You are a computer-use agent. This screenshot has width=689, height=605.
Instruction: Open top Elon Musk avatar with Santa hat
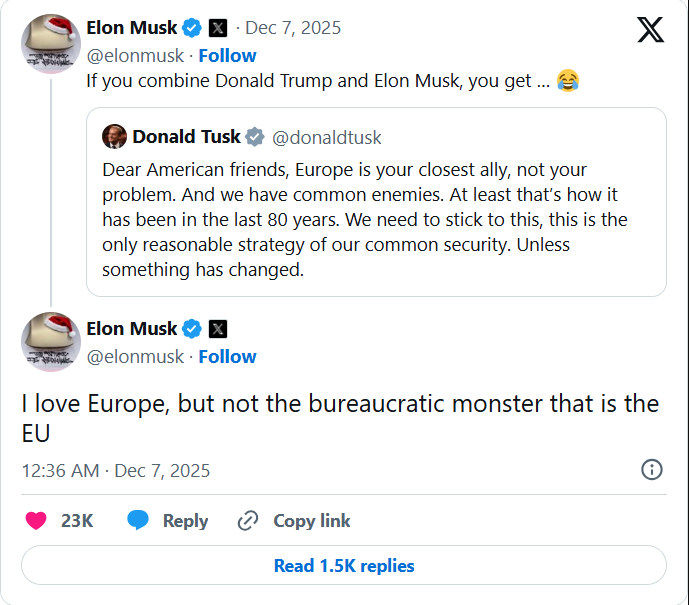[x=51, y=43]
